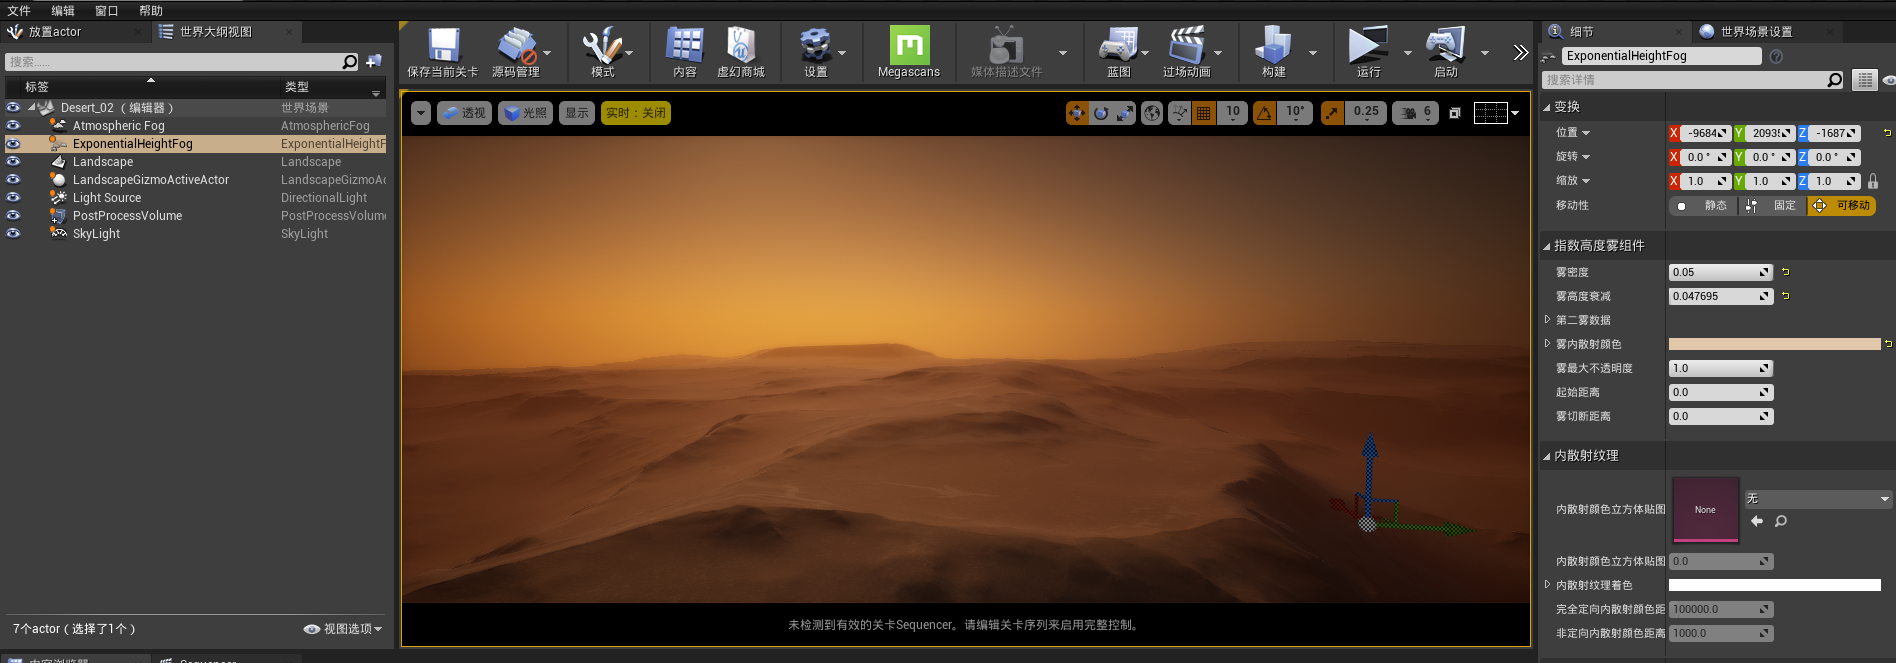Toggle visibility of ExponentialHeightFog actor
Viewport: 1896px width, 663px height.
[x=13, y=144]
